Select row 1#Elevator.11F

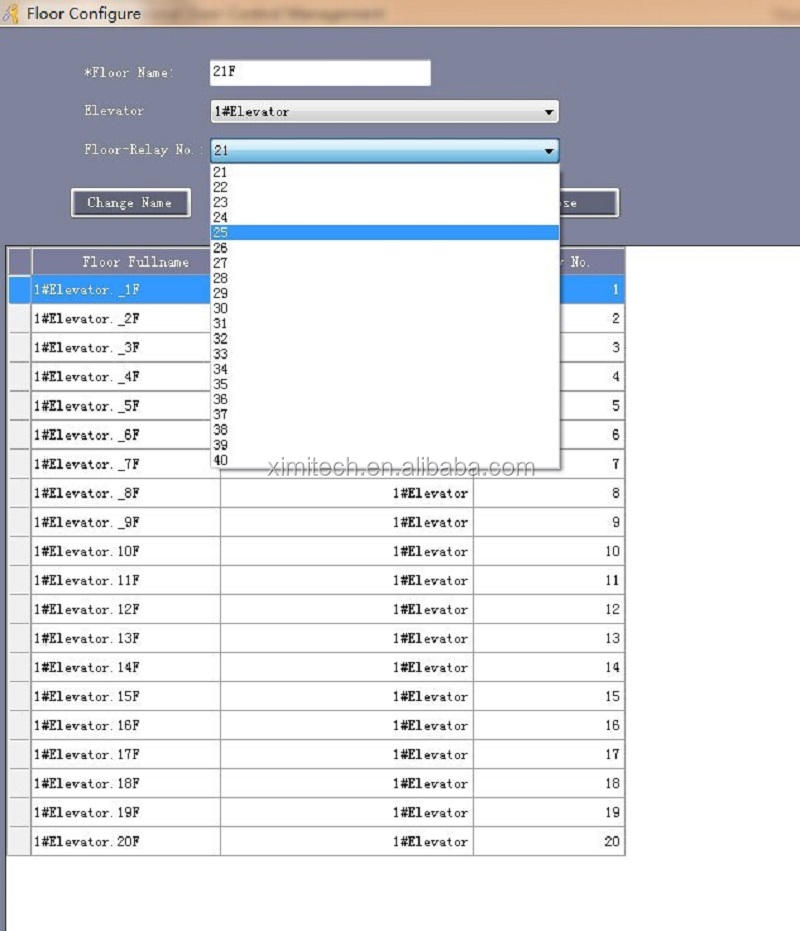pos(316,581)
